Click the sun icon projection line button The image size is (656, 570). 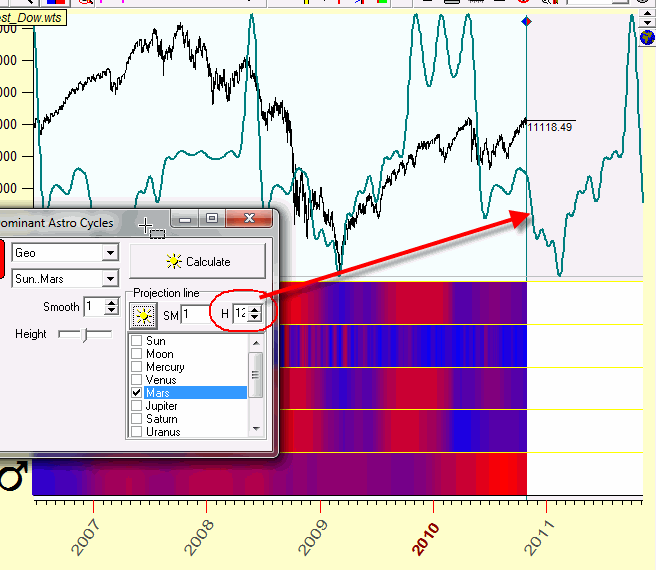pyautogui.click(x=143, y=315)
